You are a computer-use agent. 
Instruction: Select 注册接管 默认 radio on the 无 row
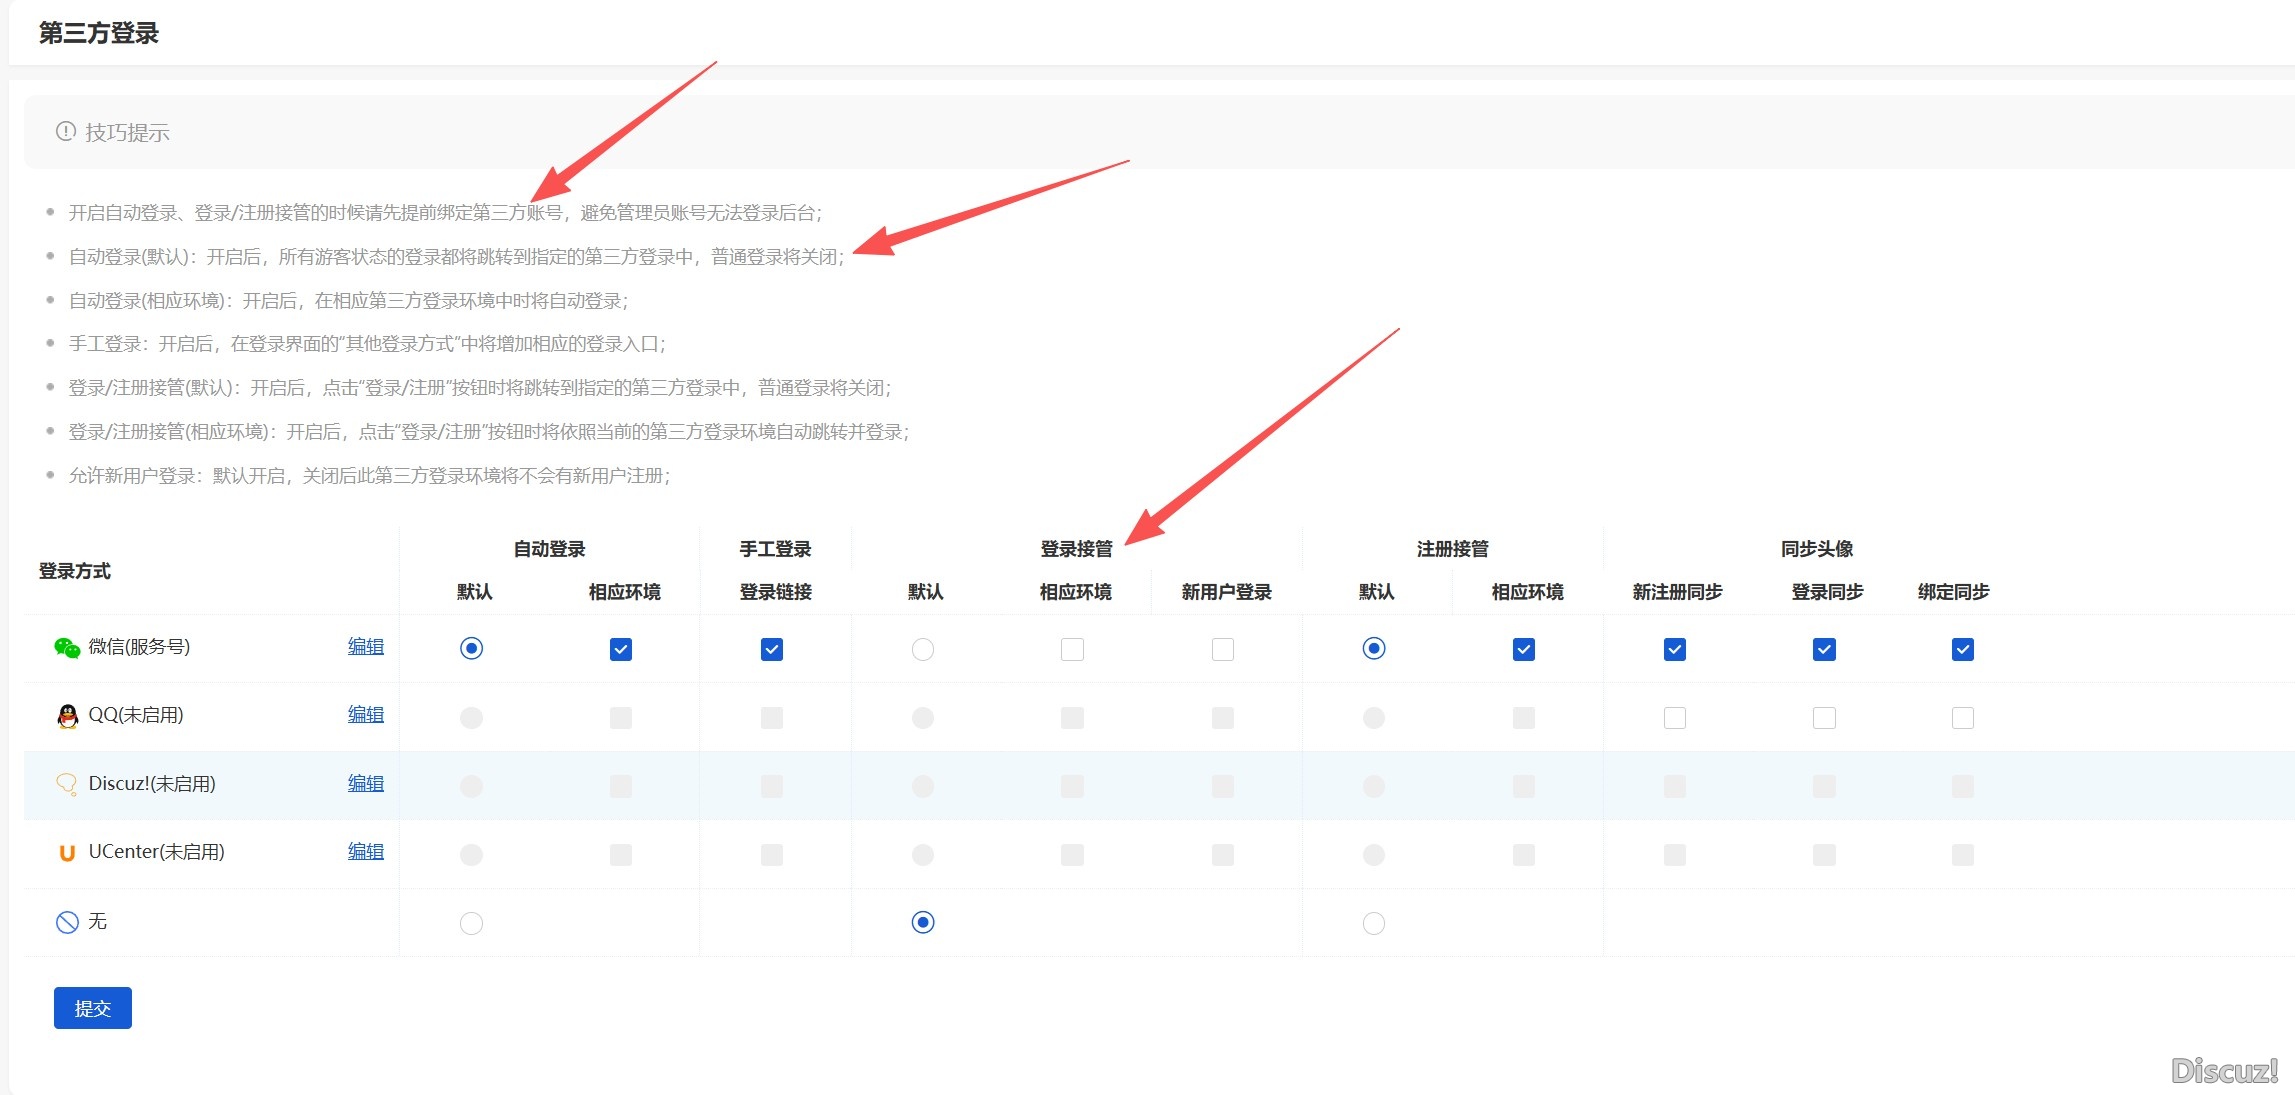click(1374, 922)
